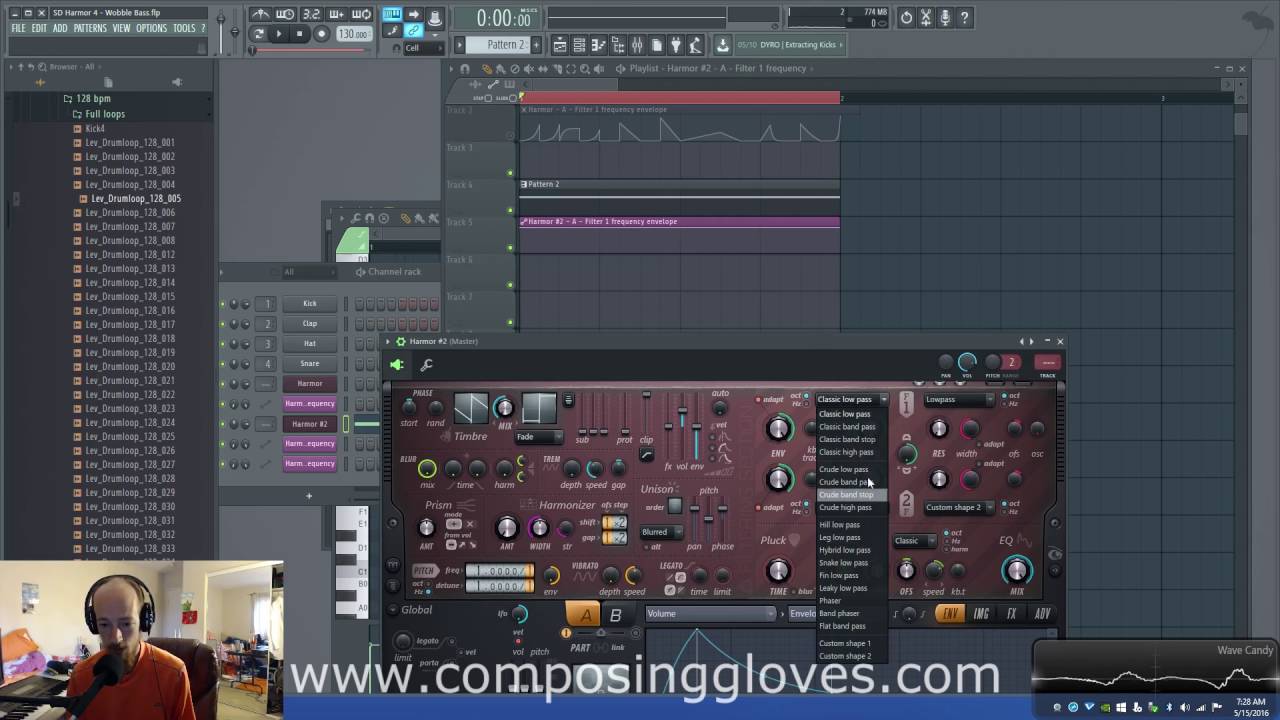Image resolution: width=1280 pixels, height=720 pixels.
Task: Open the Classic phaser type dropdown
Action: [914, 541]
